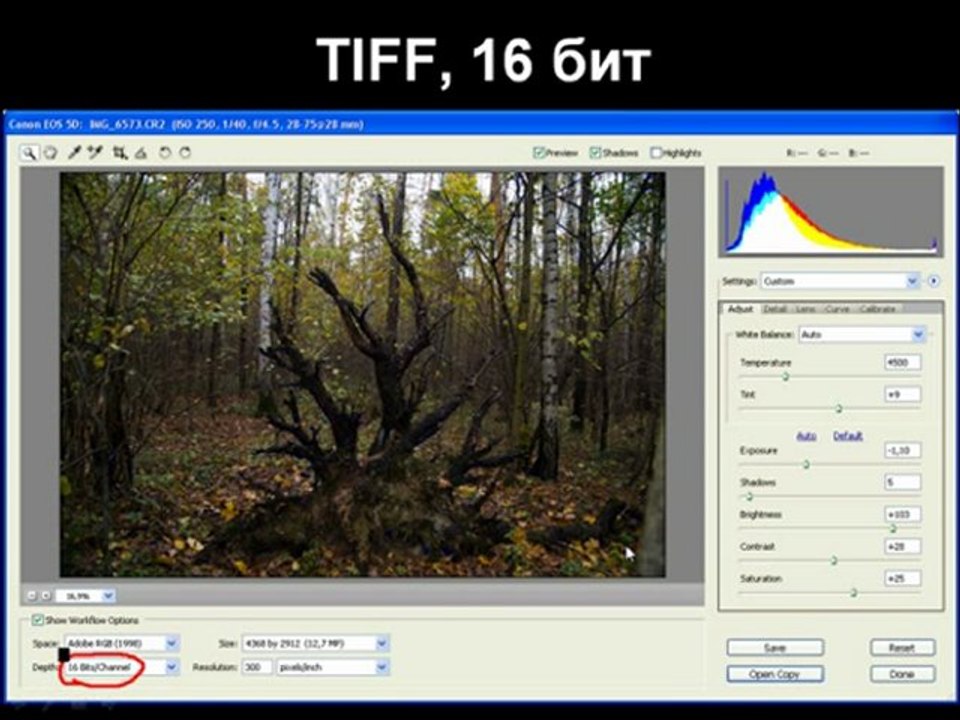960x720 pixels.
Task: Click the Contrast slider handle
Action: click(833, 560)
